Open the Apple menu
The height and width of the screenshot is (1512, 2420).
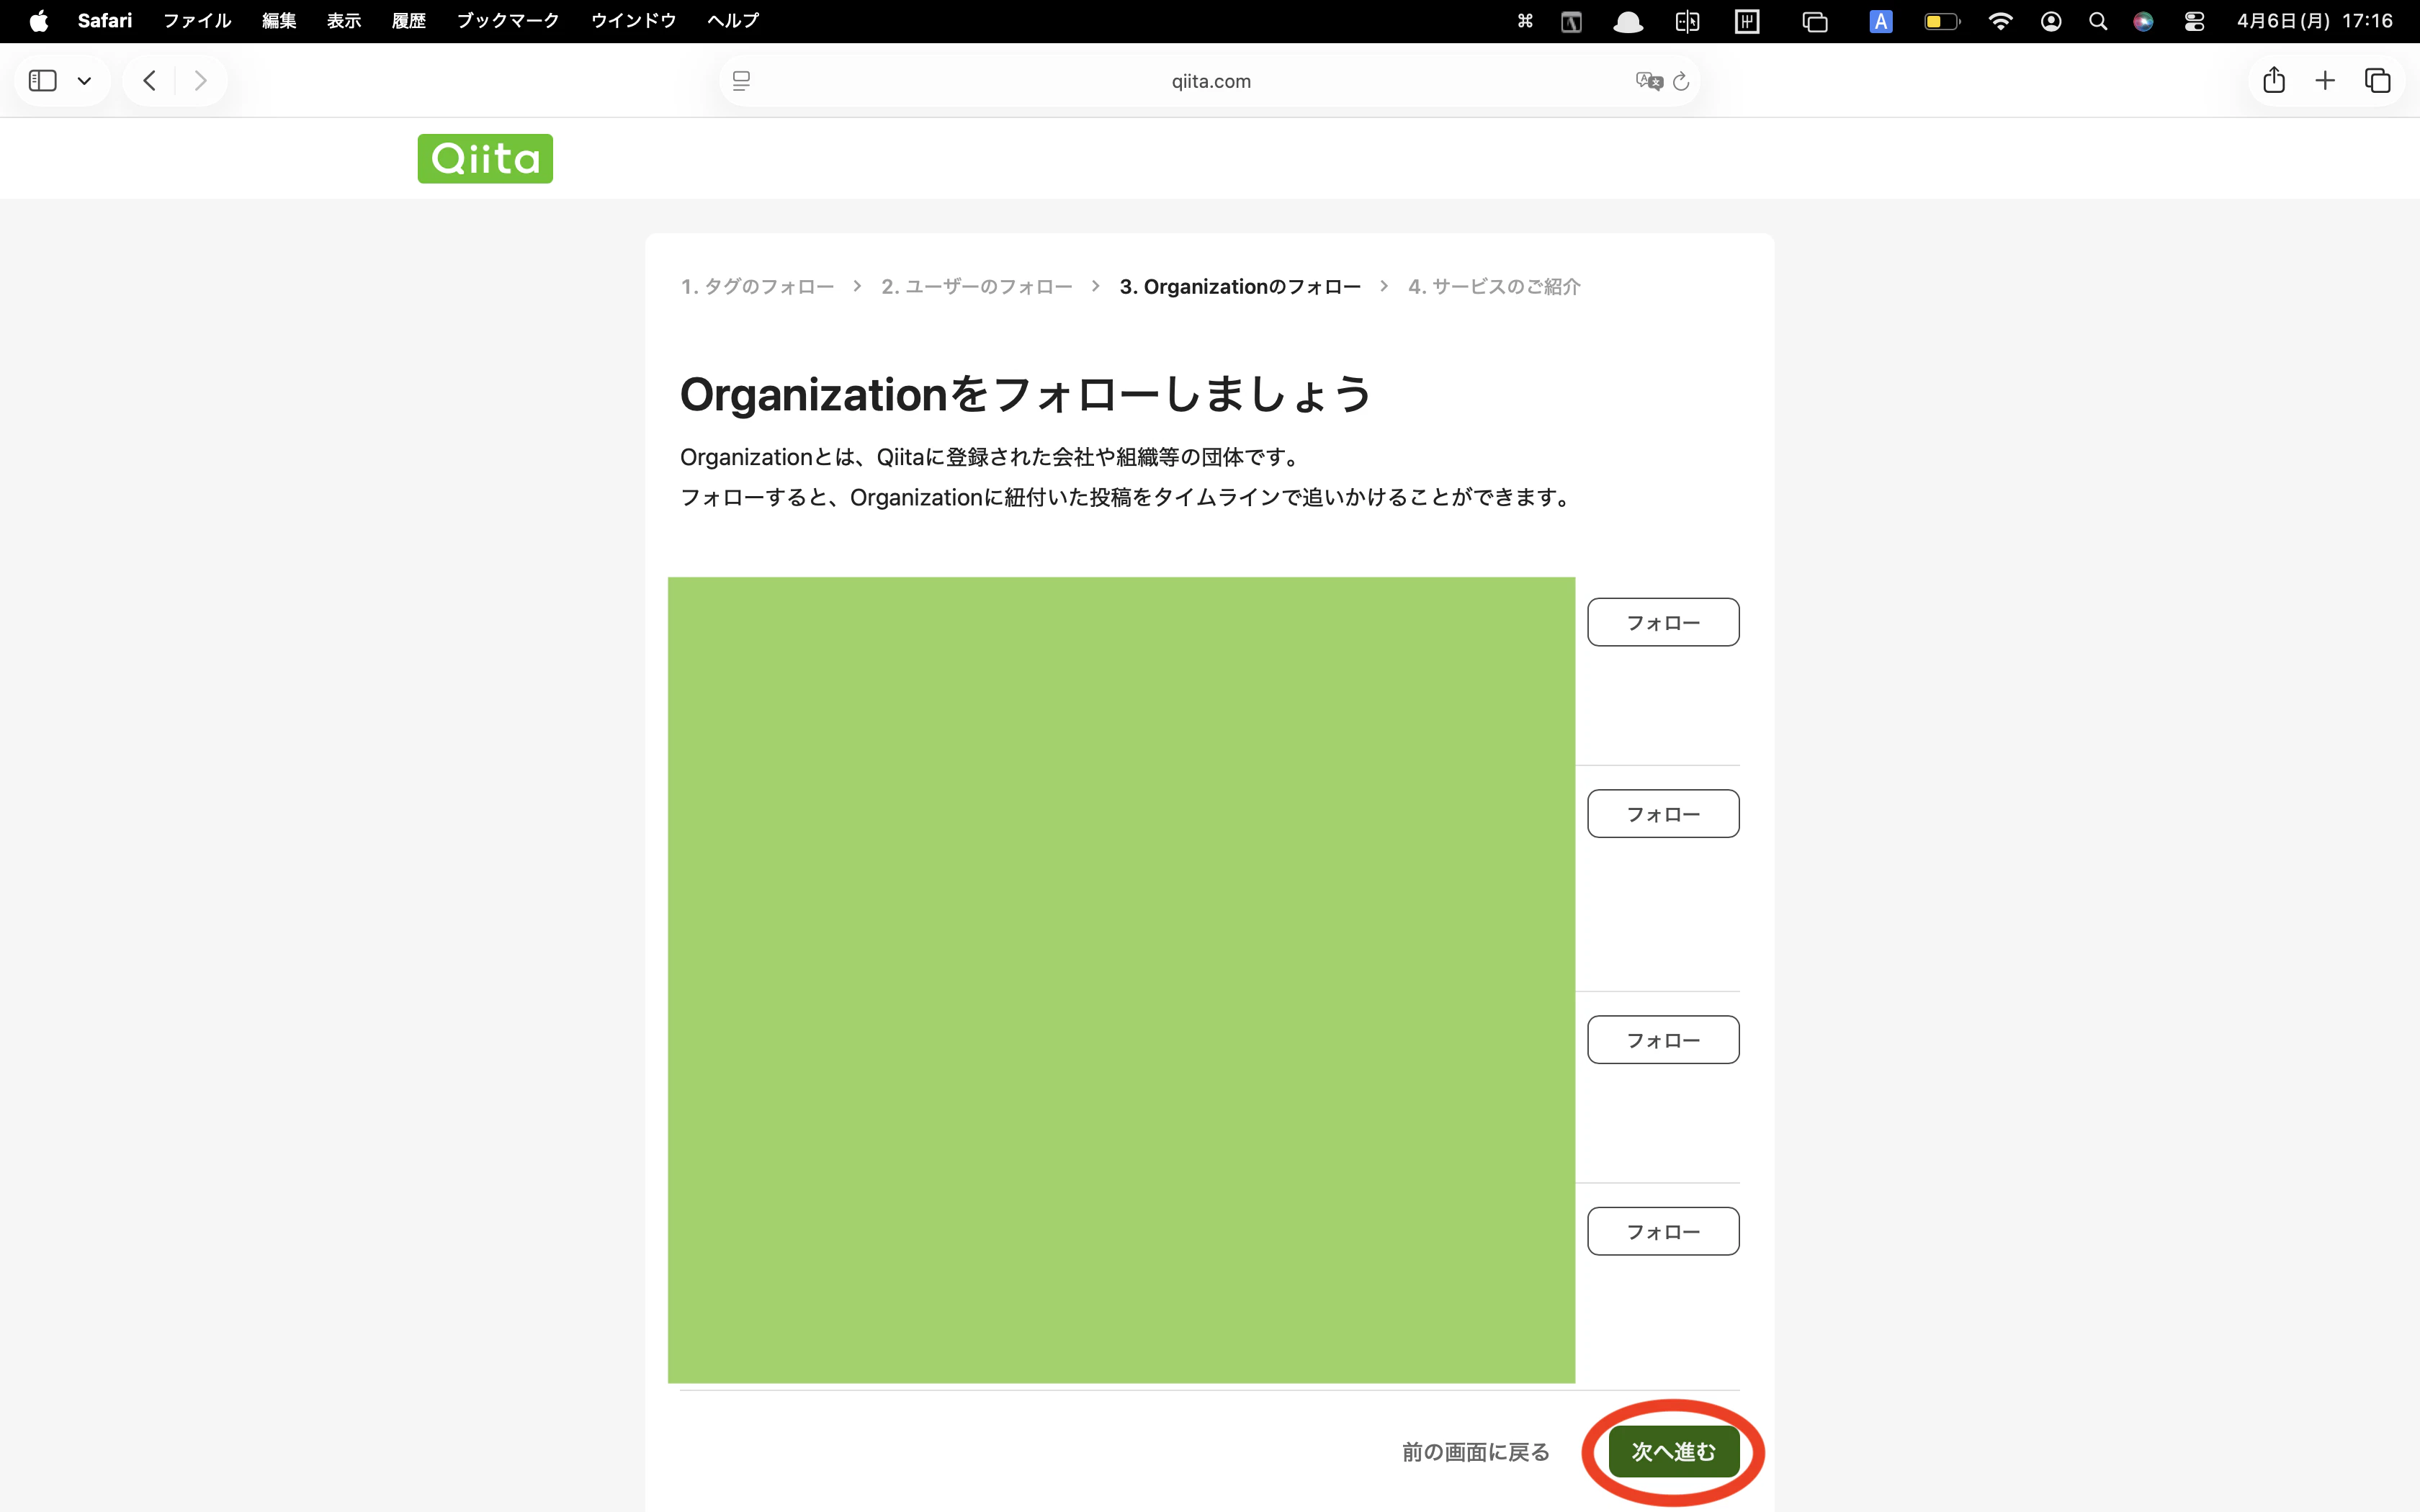click(x=38, y=21)
